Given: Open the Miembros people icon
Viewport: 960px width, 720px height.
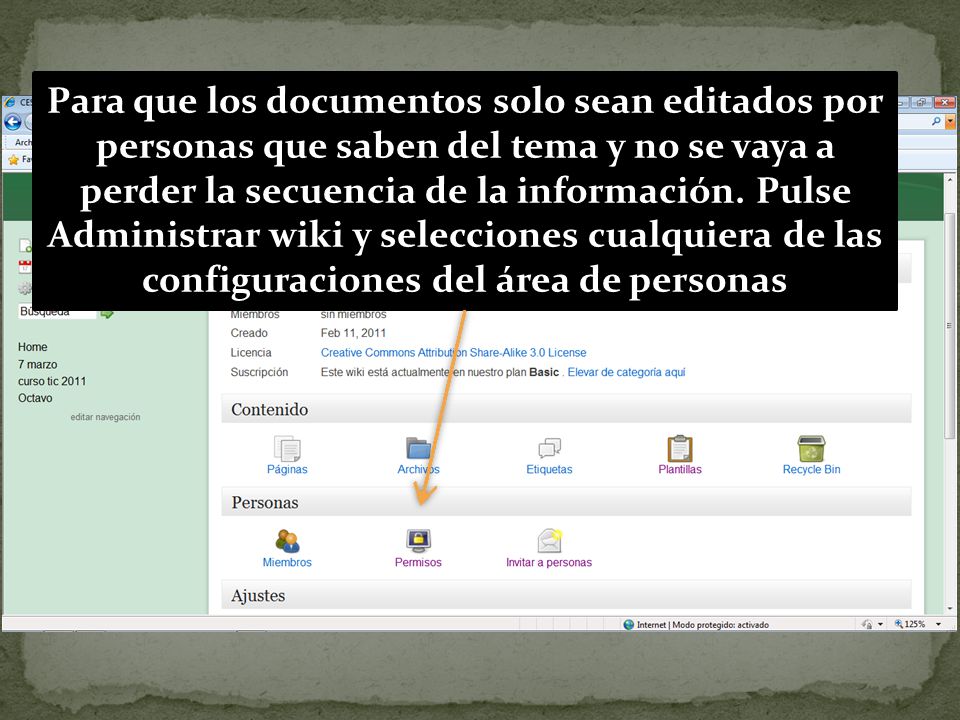Looking at the screenshot, I should click(287, 541).
